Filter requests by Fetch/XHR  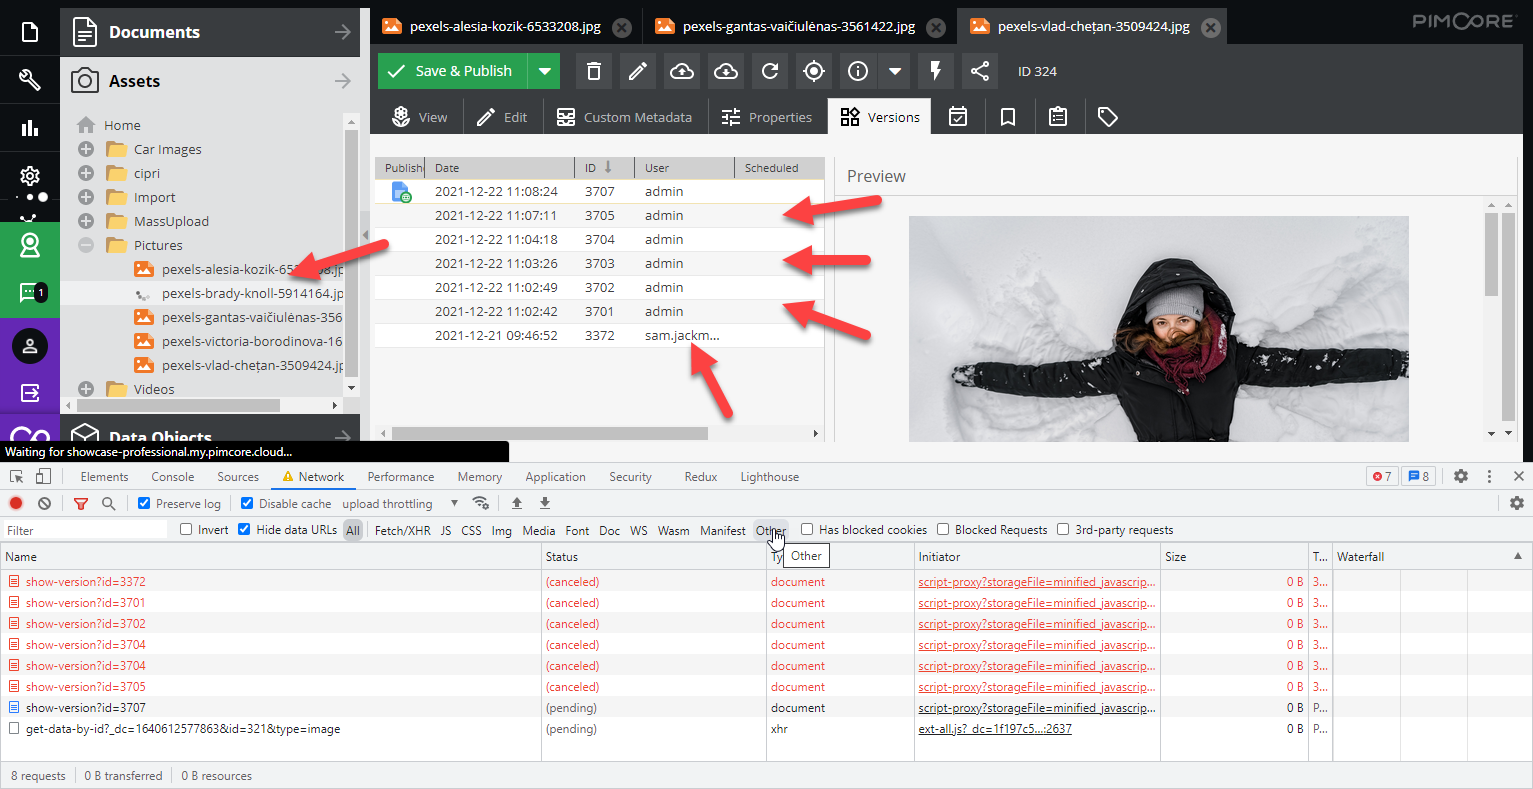pos(403,530)
